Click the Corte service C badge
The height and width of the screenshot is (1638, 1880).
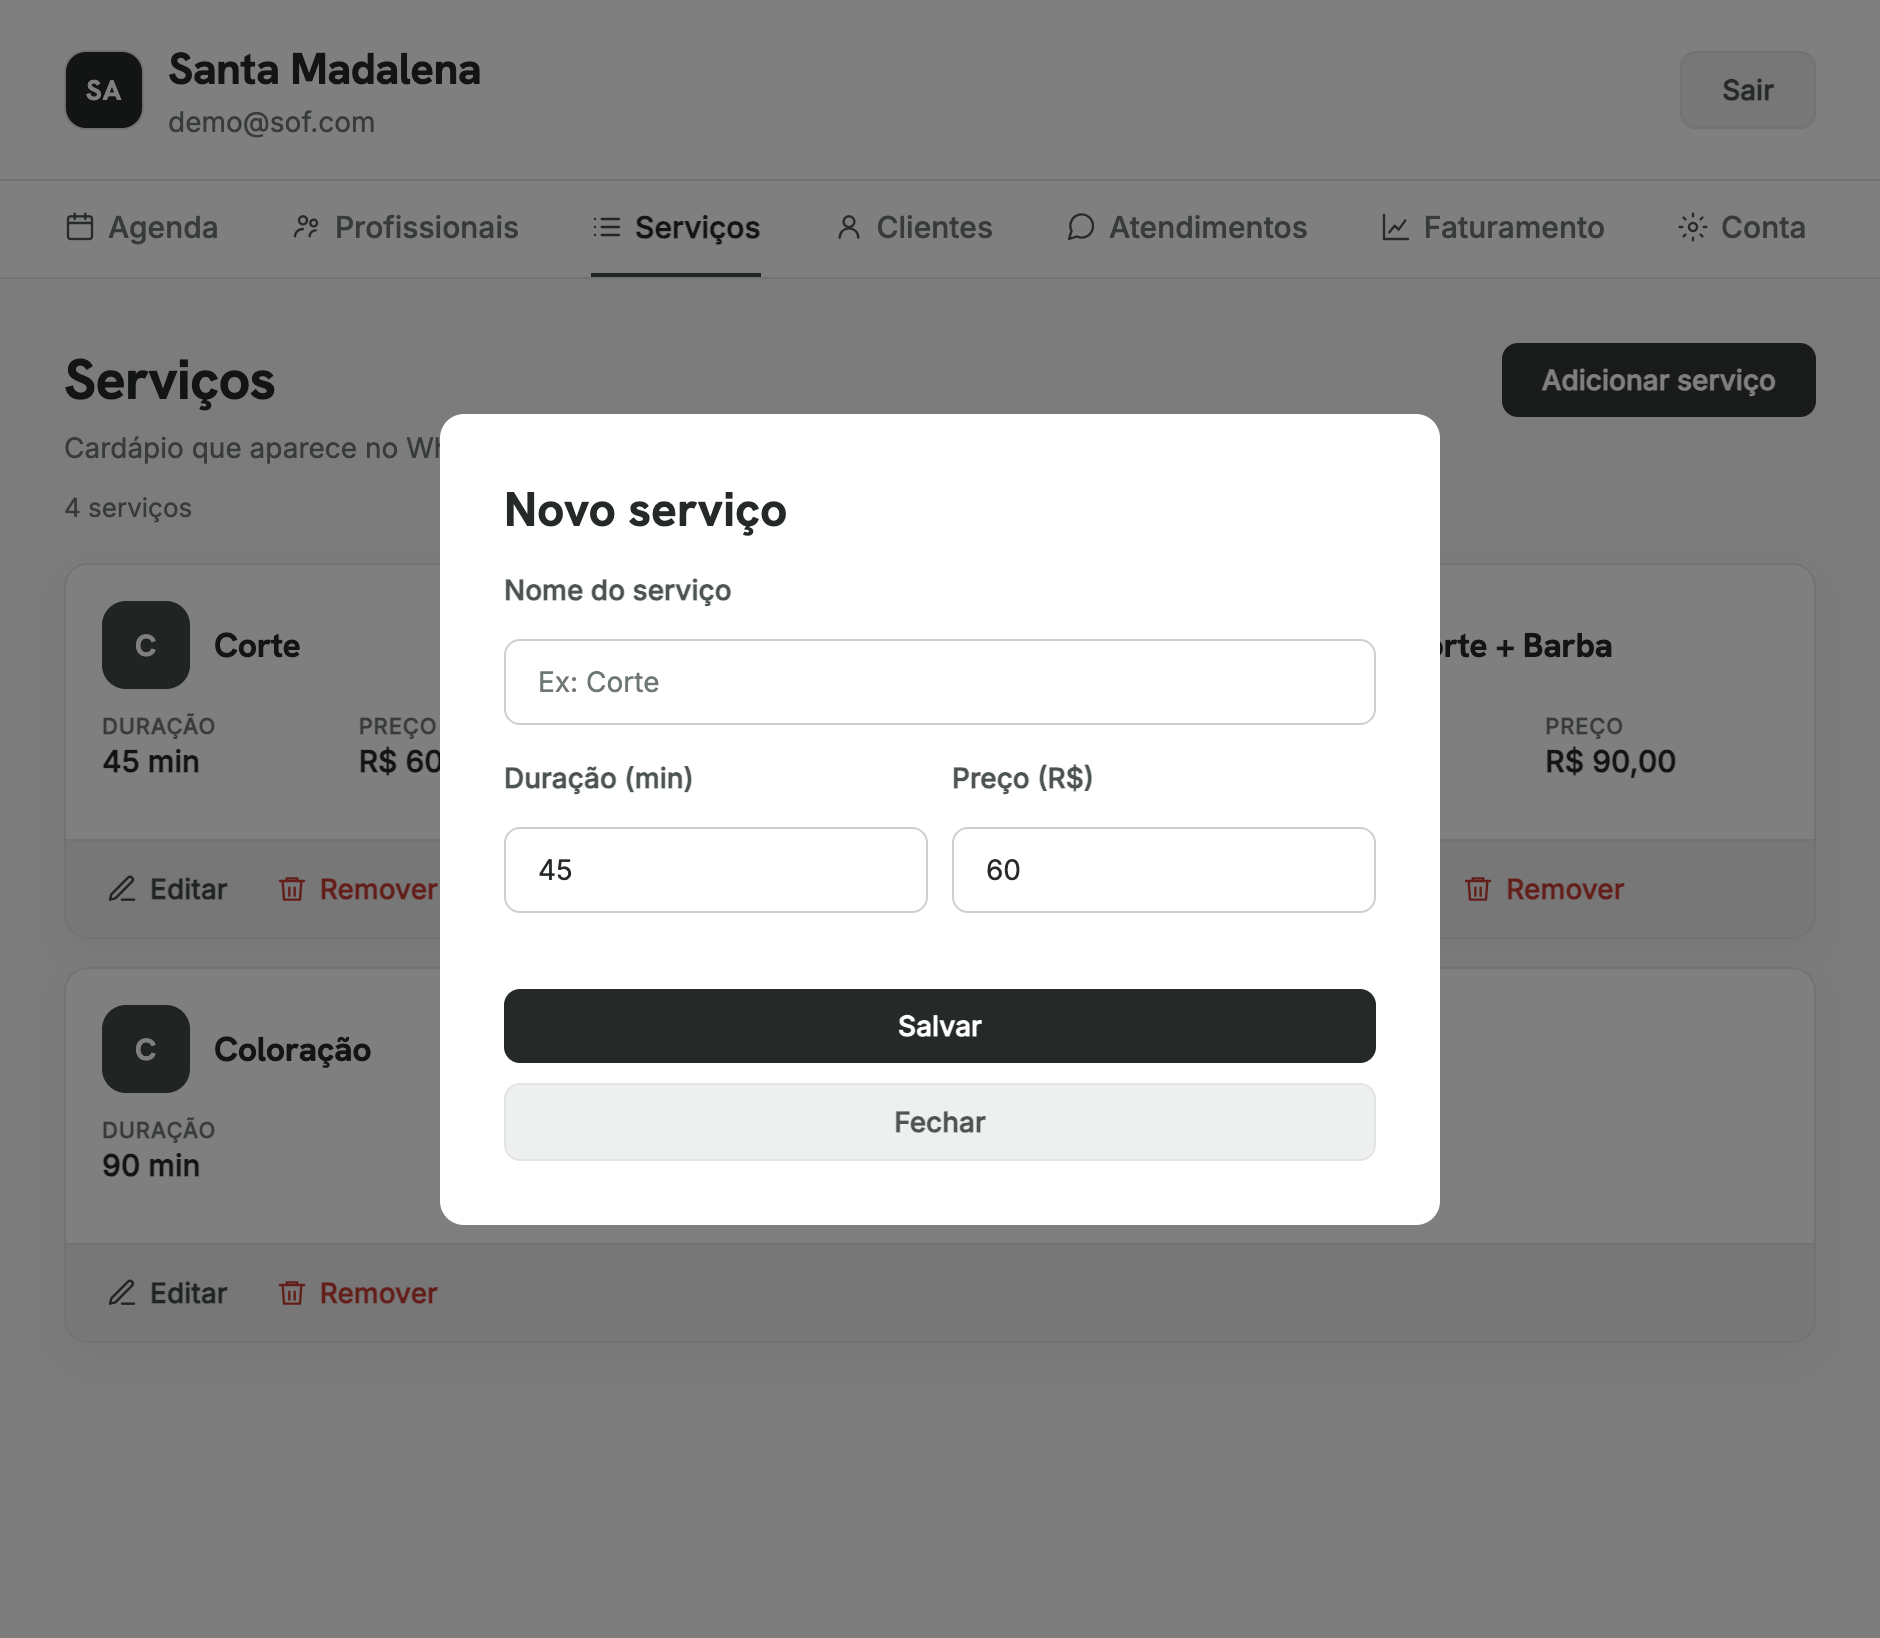146,645
